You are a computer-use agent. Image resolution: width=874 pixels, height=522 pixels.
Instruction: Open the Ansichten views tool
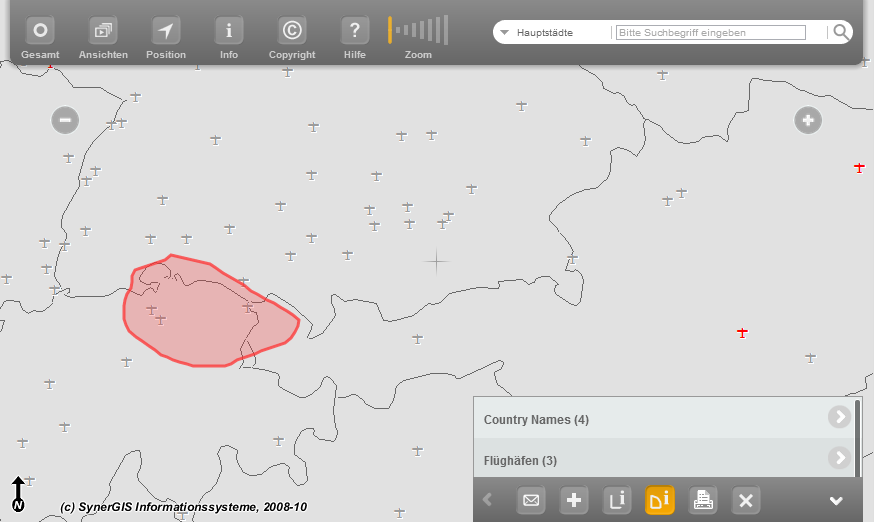(103, 31)
